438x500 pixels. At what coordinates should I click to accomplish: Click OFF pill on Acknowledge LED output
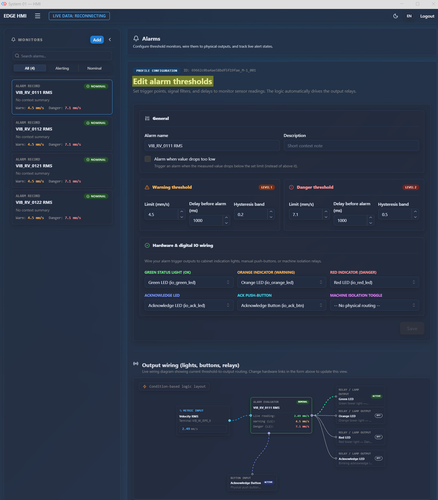(x=379, y=458)
